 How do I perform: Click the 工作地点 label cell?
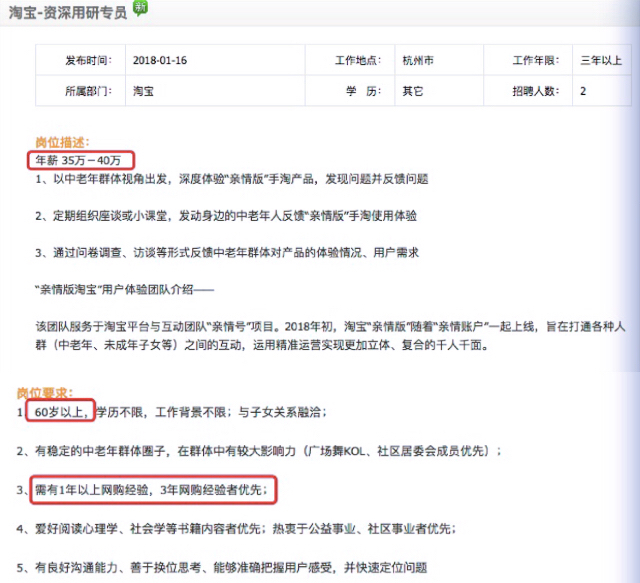pyautogui.click(x=350, y=60)
